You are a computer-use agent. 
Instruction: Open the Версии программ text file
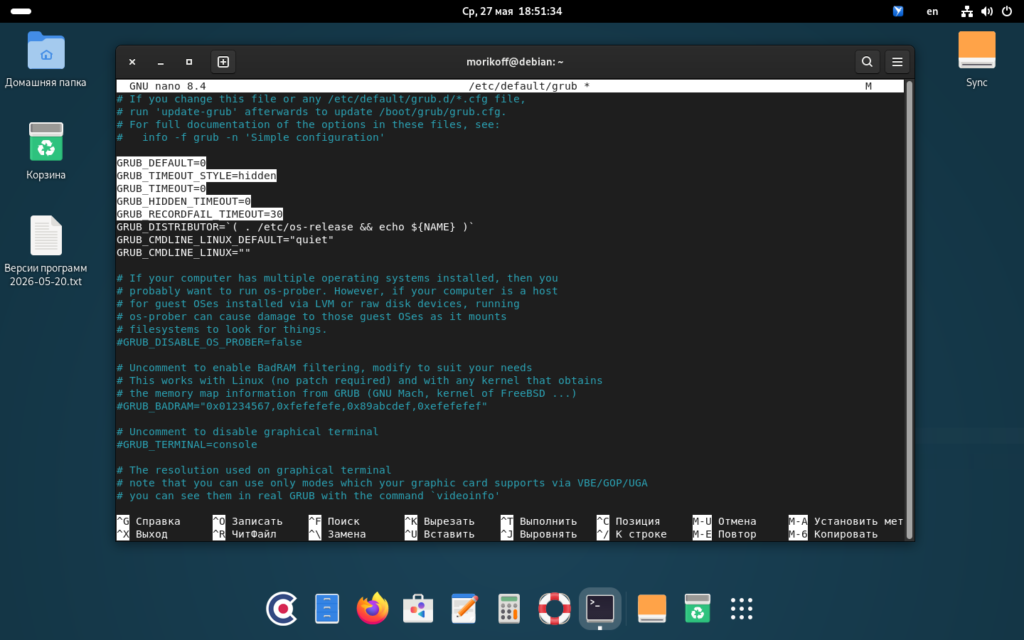click(46, 251)
